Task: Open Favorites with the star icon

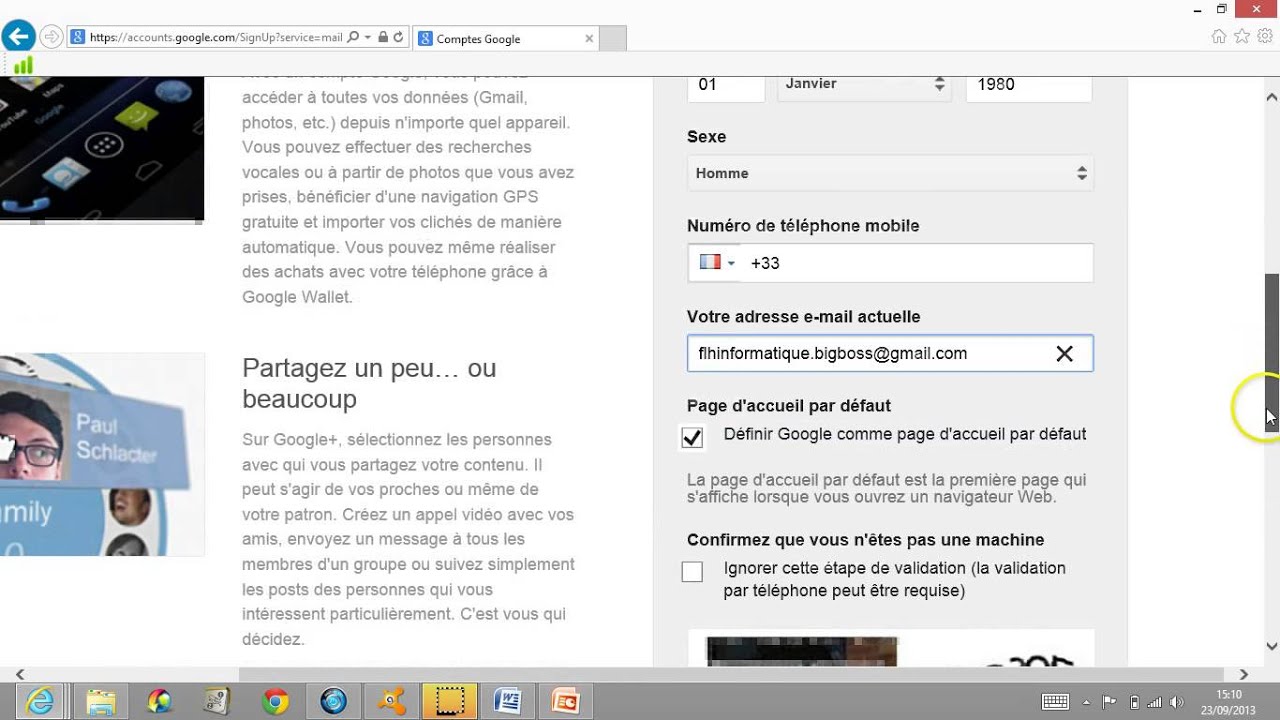Action: point(1242,36)
